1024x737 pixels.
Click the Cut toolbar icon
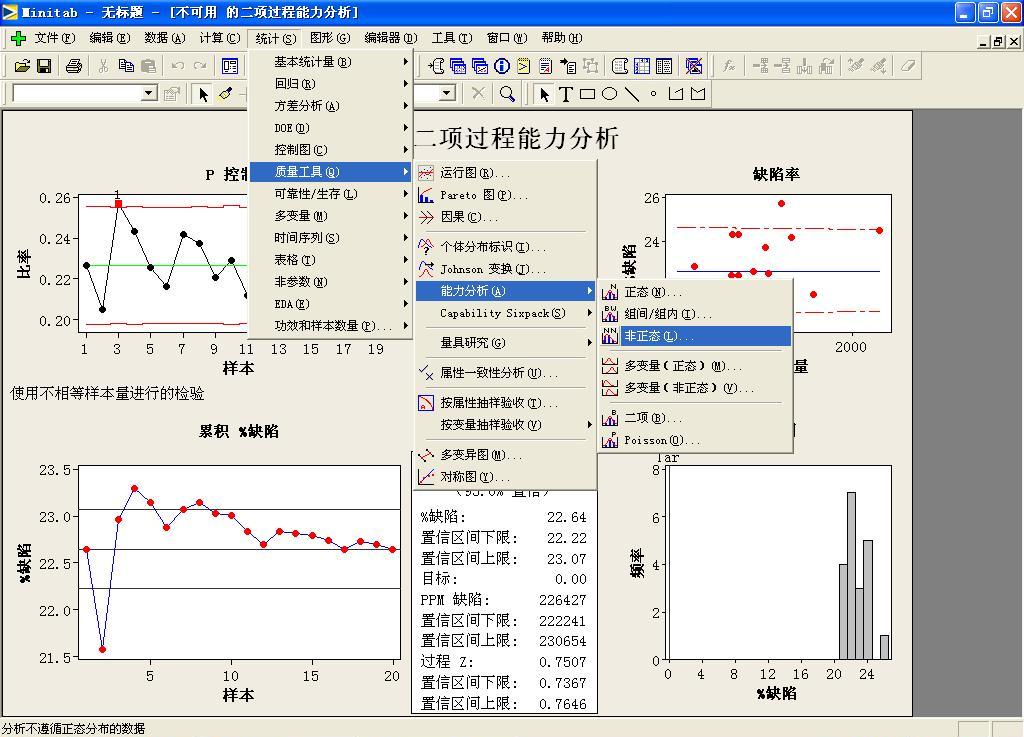(103, 65)
